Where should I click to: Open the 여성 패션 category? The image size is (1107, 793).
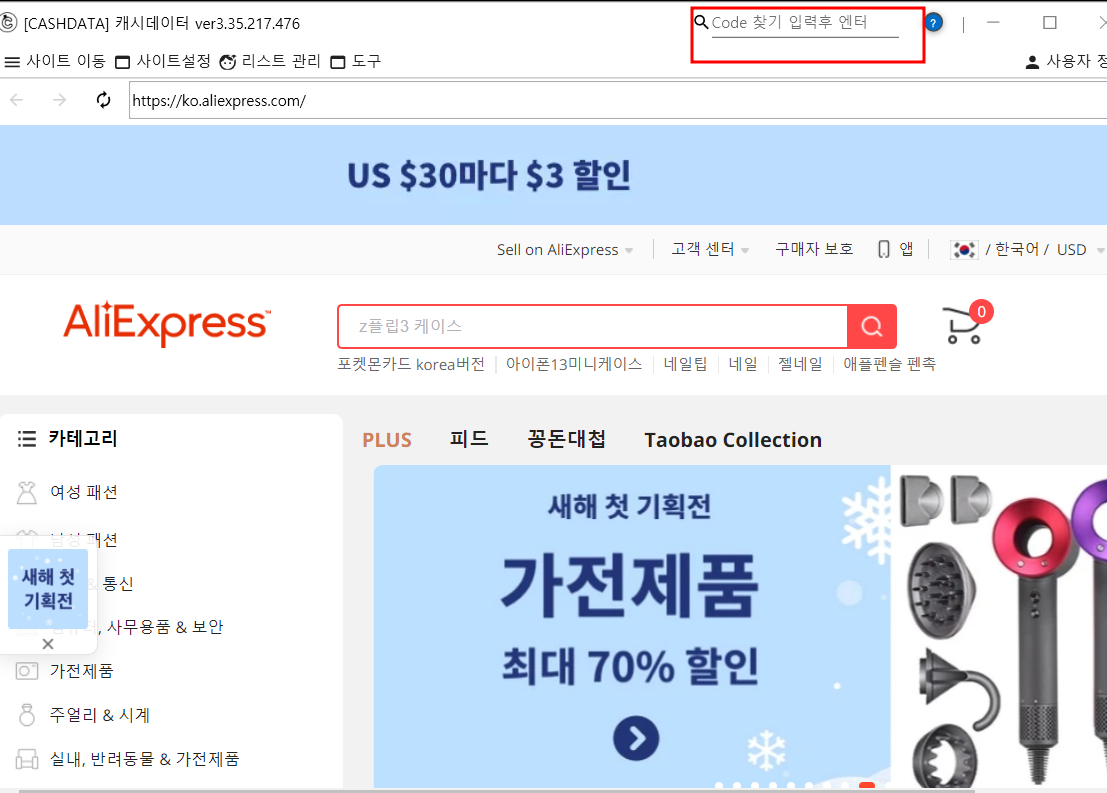tap(84, 492)
